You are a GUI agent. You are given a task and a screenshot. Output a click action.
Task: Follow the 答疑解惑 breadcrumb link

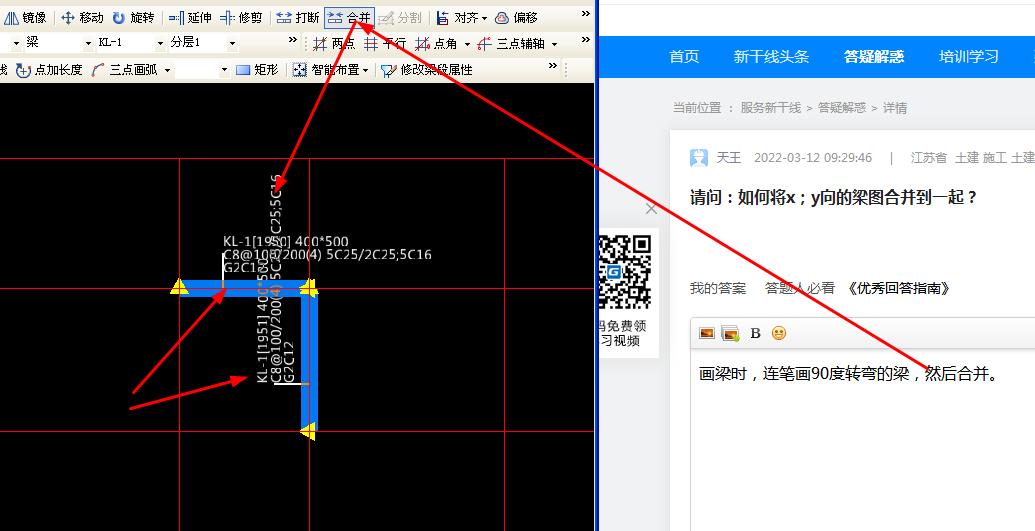click(x=842, y=108)
